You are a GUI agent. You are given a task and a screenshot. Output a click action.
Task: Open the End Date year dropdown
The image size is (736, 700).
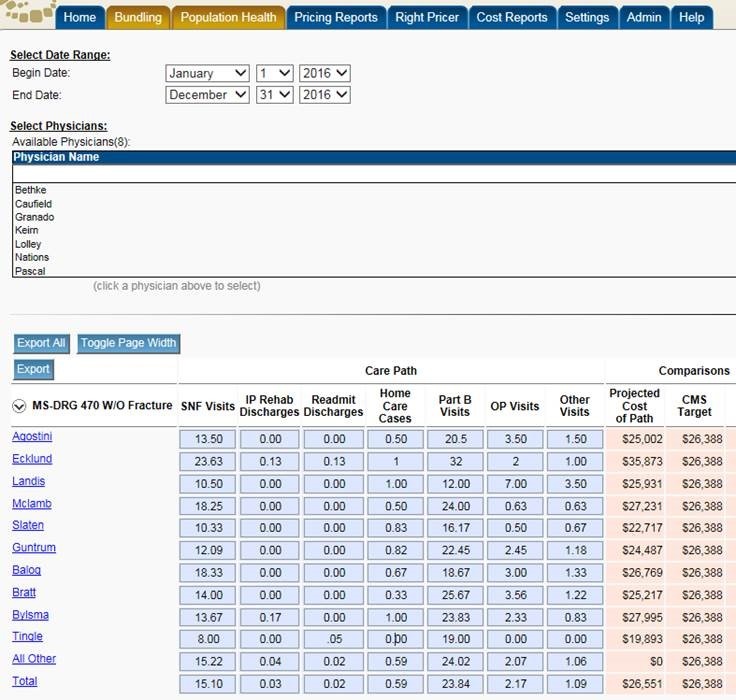click(x=325, y=95)
